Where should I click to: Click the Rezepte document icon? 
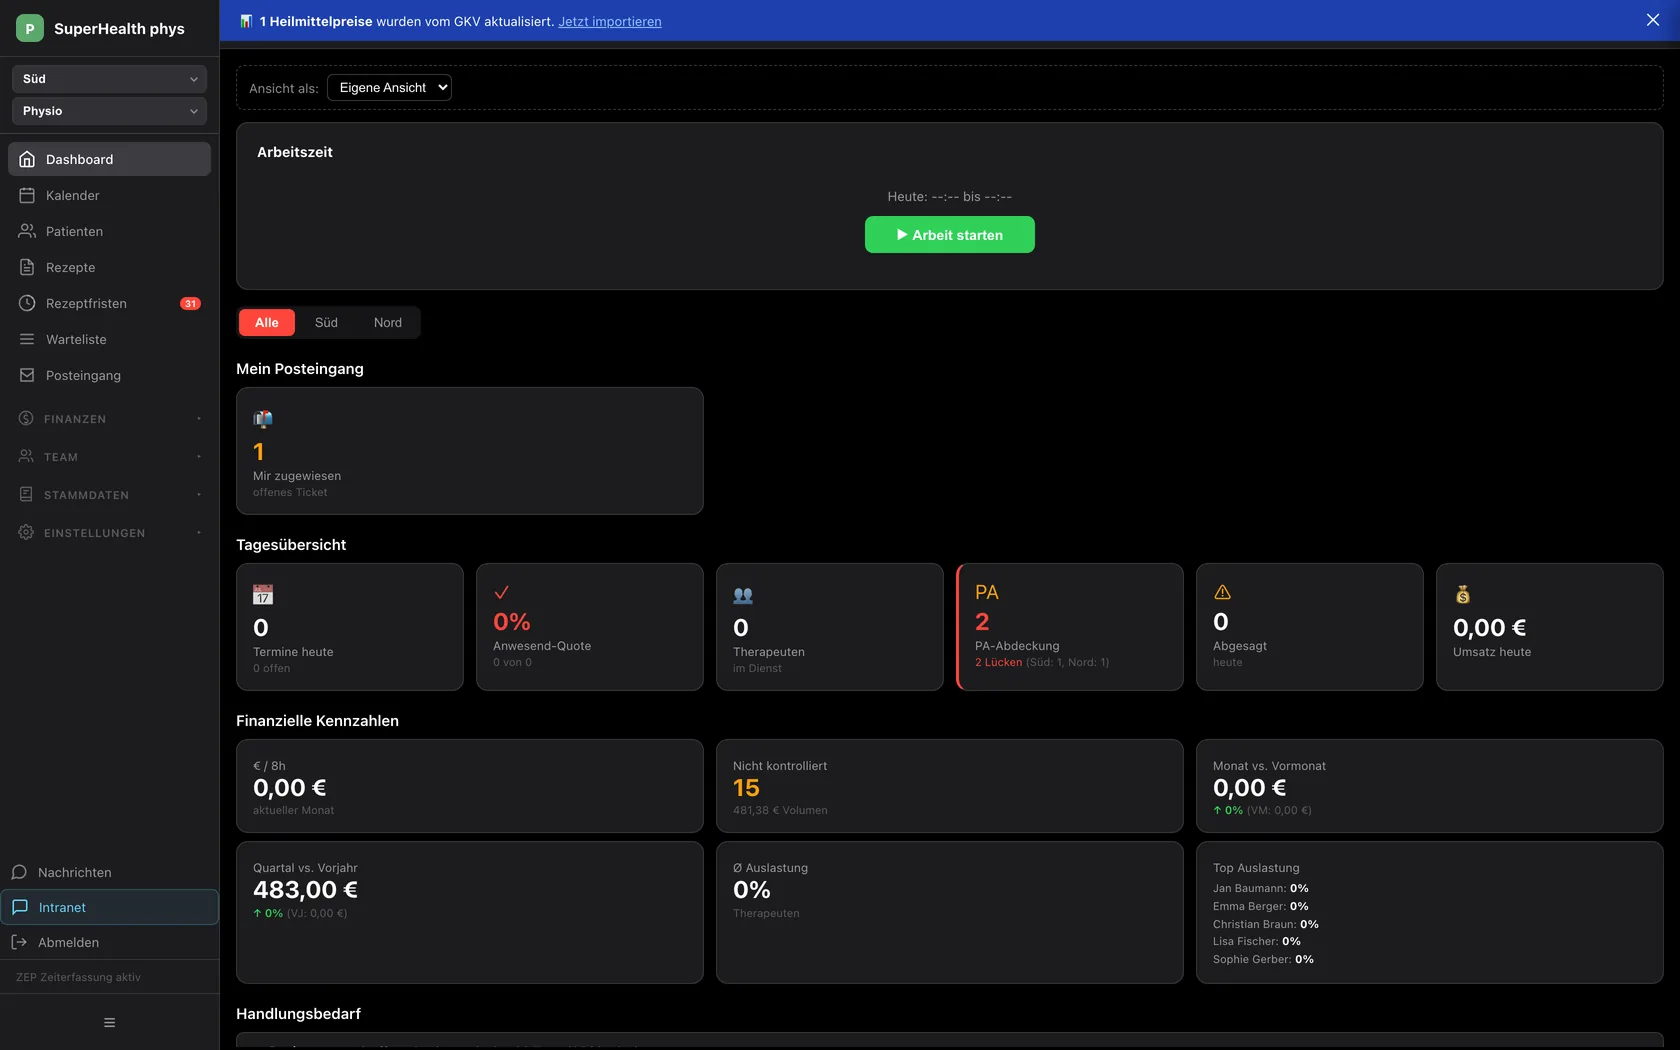point(27,267)
